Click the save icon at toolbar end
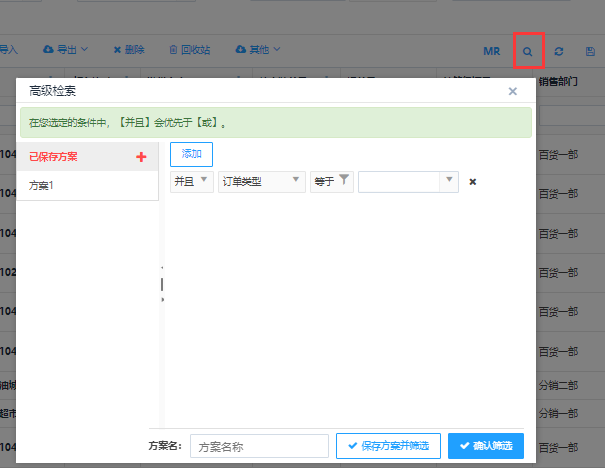The image size is (605, 468). pyautogui.click(x=589, y=50)
